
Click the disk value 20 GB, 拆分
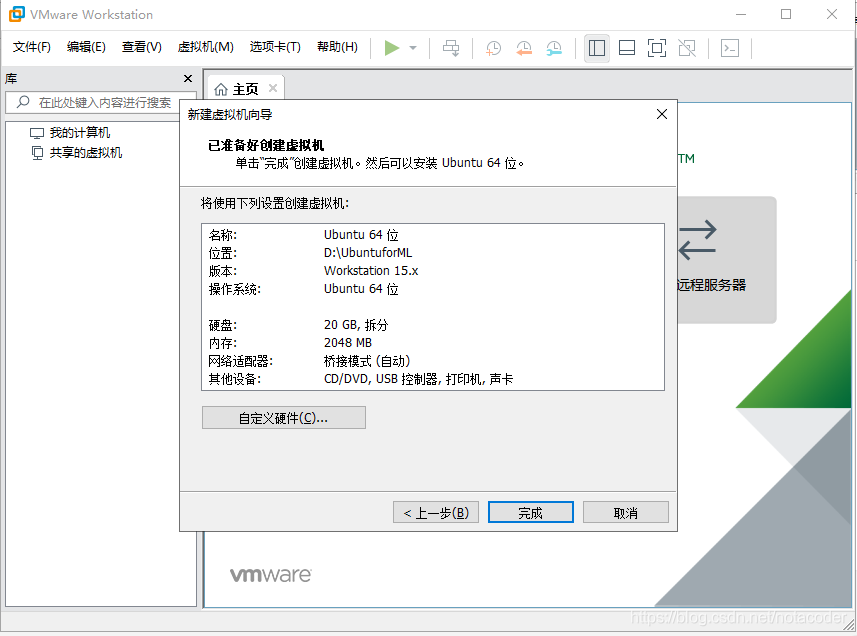point(356,325)
